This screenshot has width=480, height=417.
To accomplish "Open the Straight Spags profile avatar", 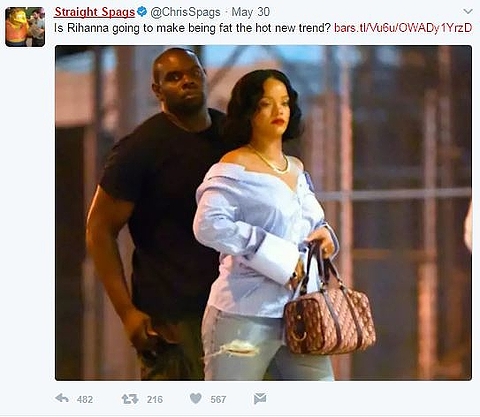I will [25, 27].
